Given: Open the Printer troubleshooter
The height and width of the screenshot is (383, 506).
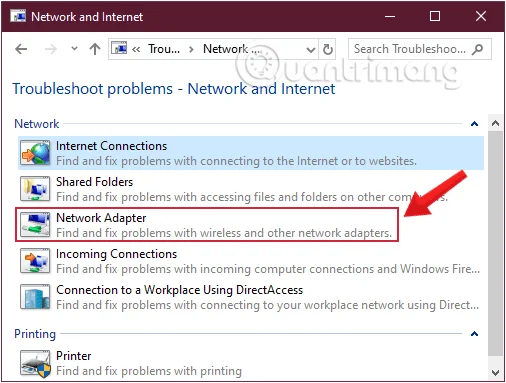Looking at the screenshot, I should (x=251, y=363).
